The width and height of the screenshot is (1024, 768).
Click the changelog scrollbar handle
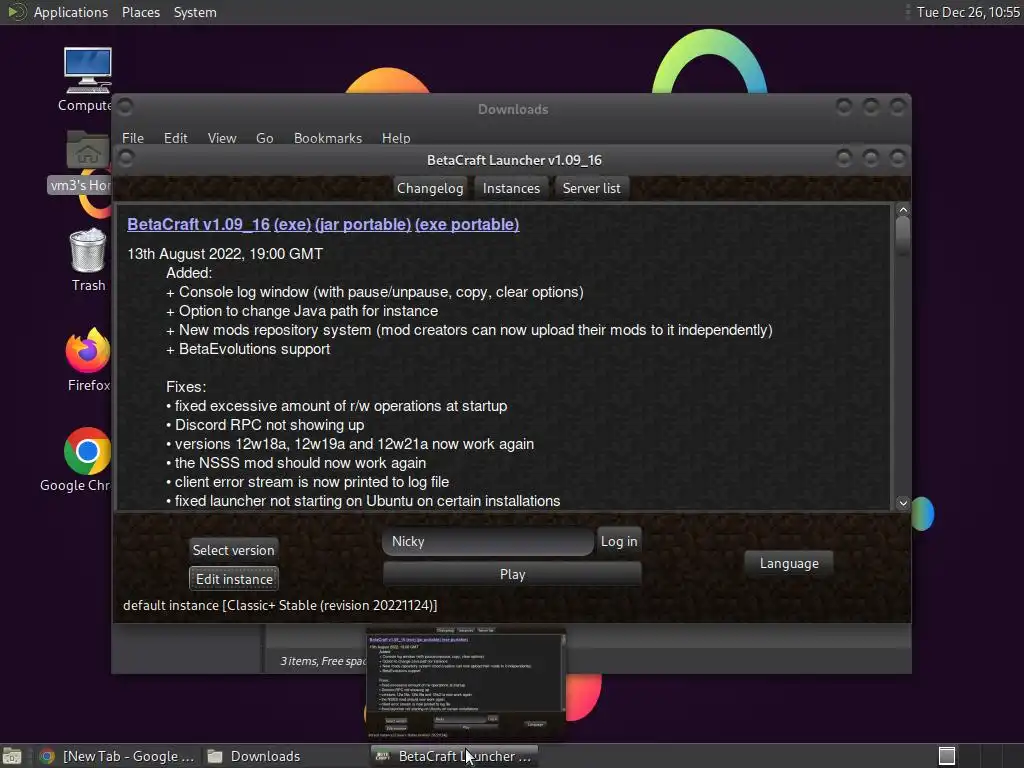[x=903, y=236]
